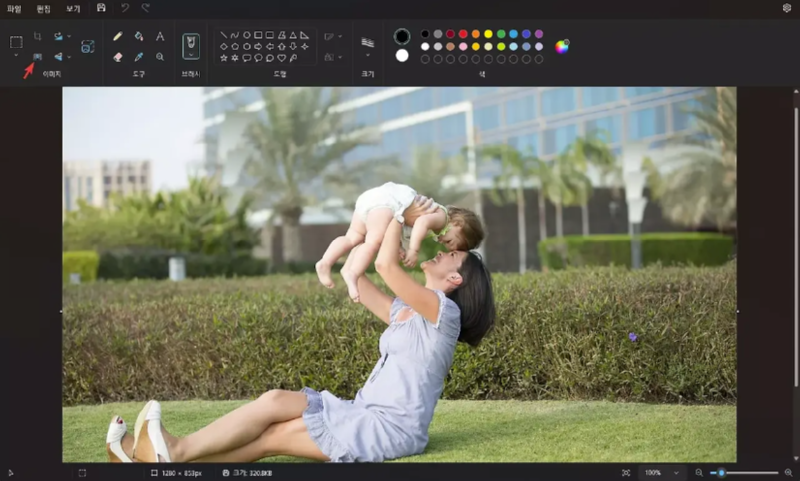This screenshot has width=800, height=481.
Task: Expand the Brushes dropdown
Action: (191, 57)
